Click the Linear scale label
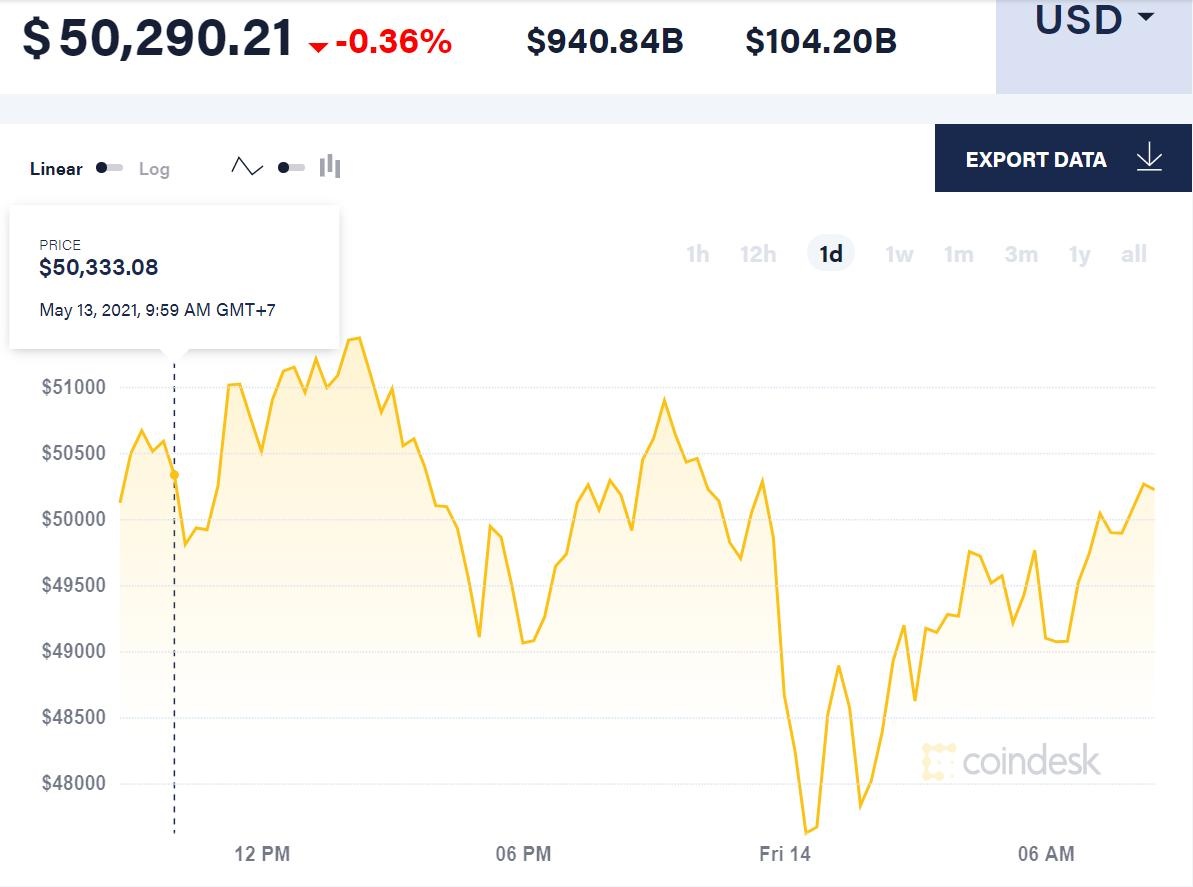The image size is (1193, 887). coord(56,169)
